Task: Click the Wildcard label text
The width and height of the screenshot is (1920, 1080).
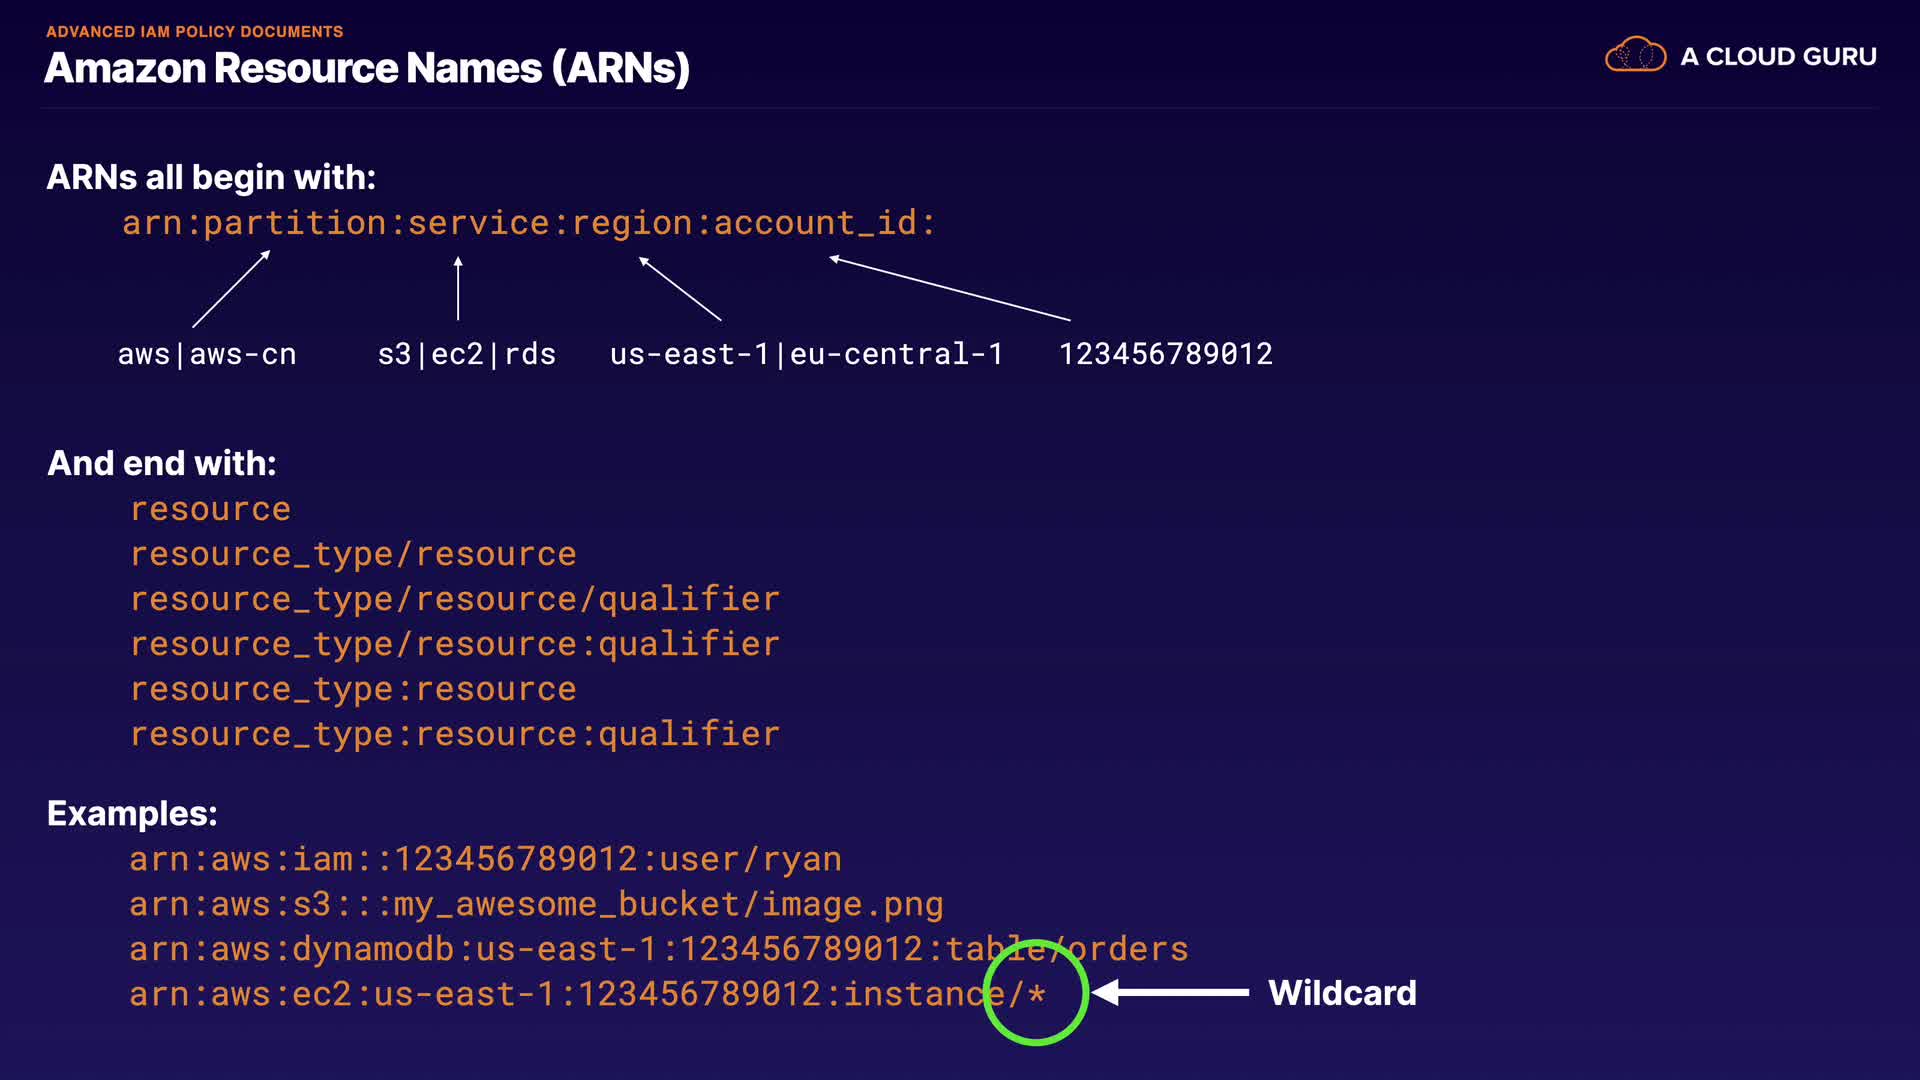Action: (x=1342, y=993)
